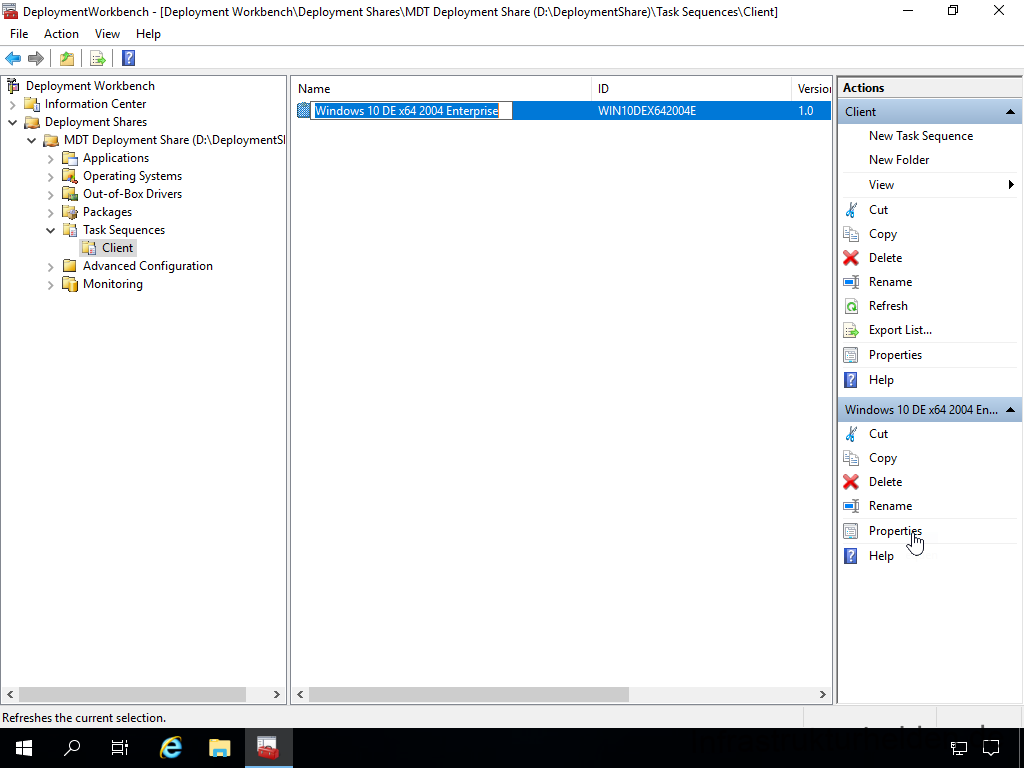This screenshot has width=1024, height=768.
Task: Click the task sequence name edit field
Action: coord(411,110)
